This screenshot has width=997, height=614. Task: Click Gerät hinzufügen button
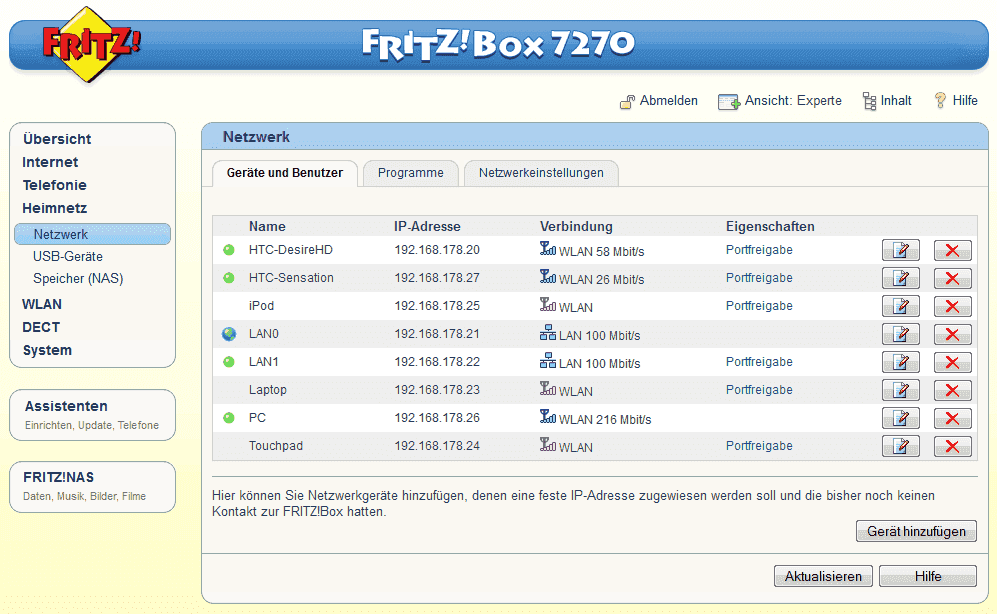[916, 531]
